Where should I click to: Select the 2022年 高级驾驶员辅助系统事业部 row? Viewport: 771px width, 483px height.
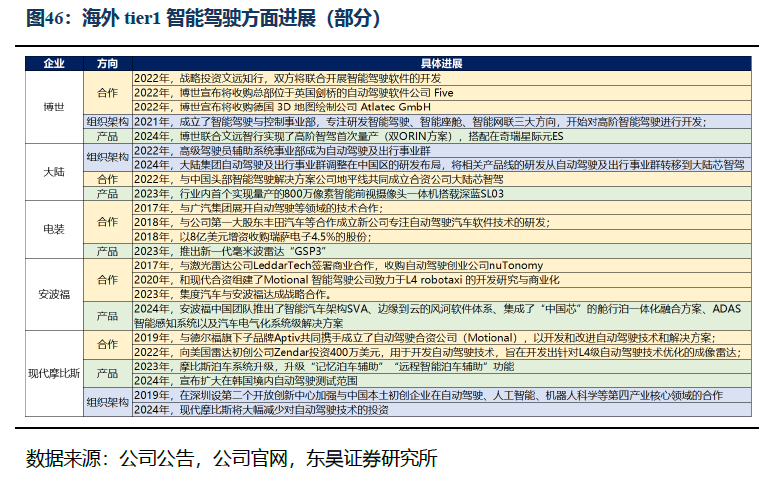pyautogui.click(x=442, y=151)
